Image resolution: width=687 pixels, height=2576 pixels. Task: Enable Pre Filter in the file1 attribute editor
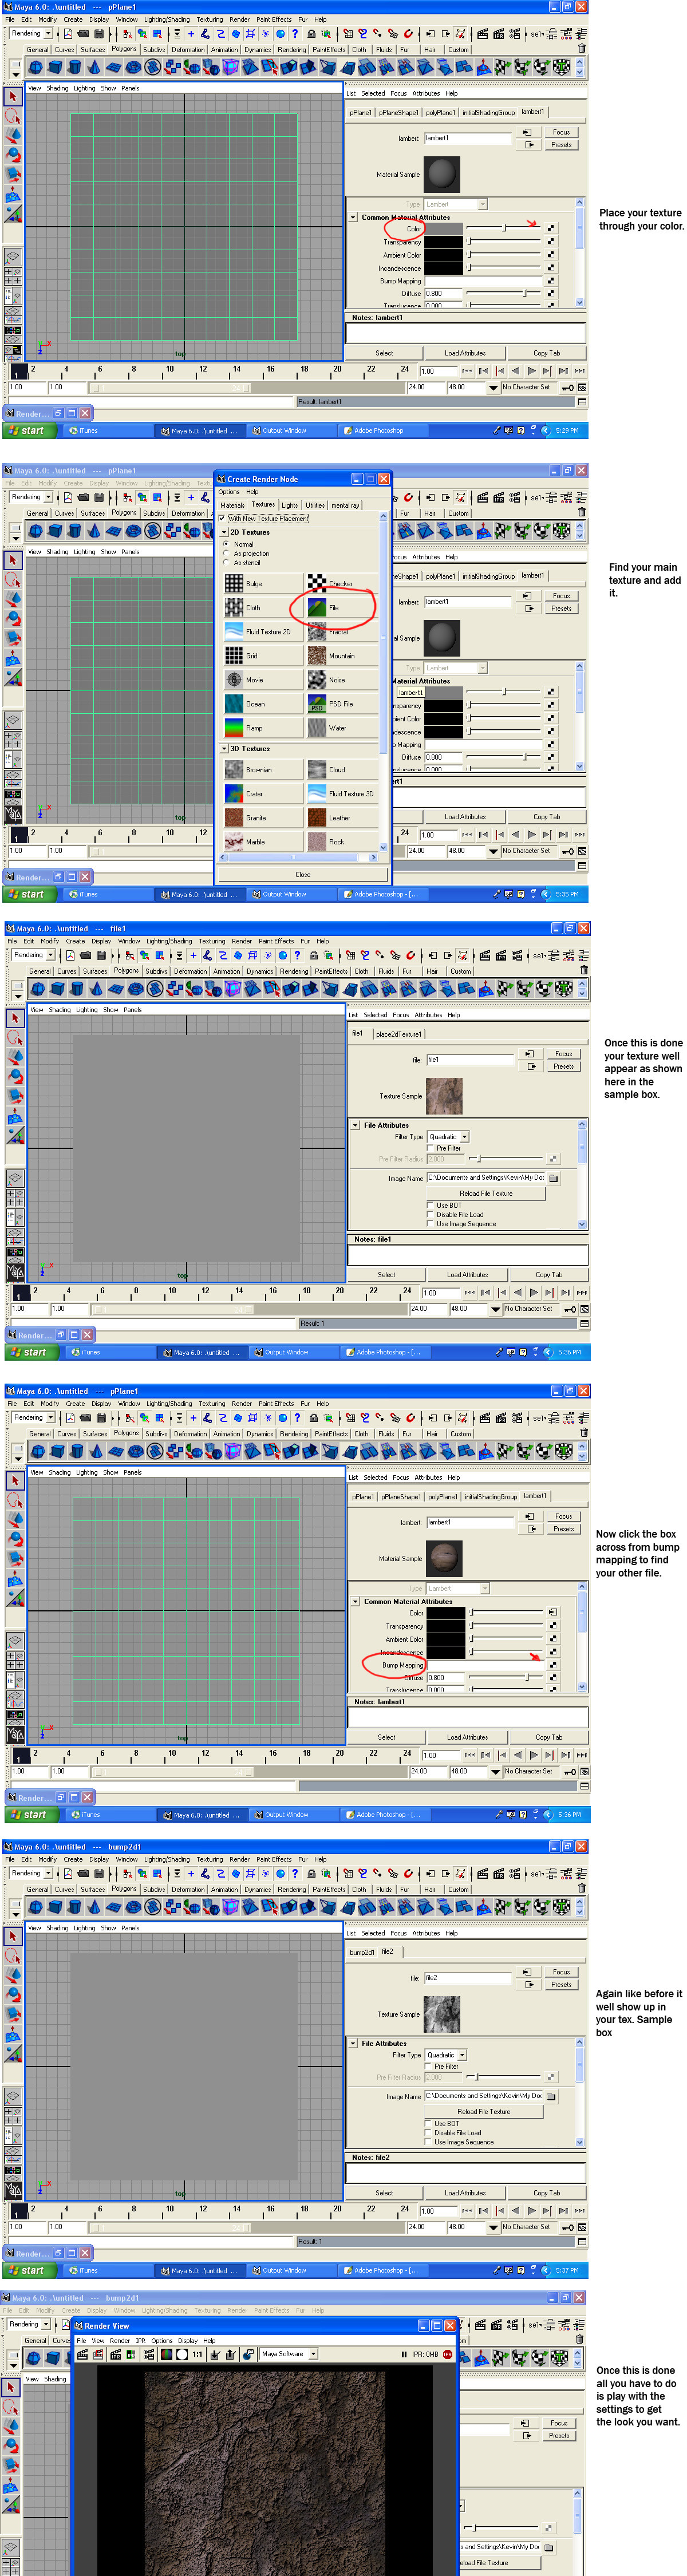click(430, 1148)
